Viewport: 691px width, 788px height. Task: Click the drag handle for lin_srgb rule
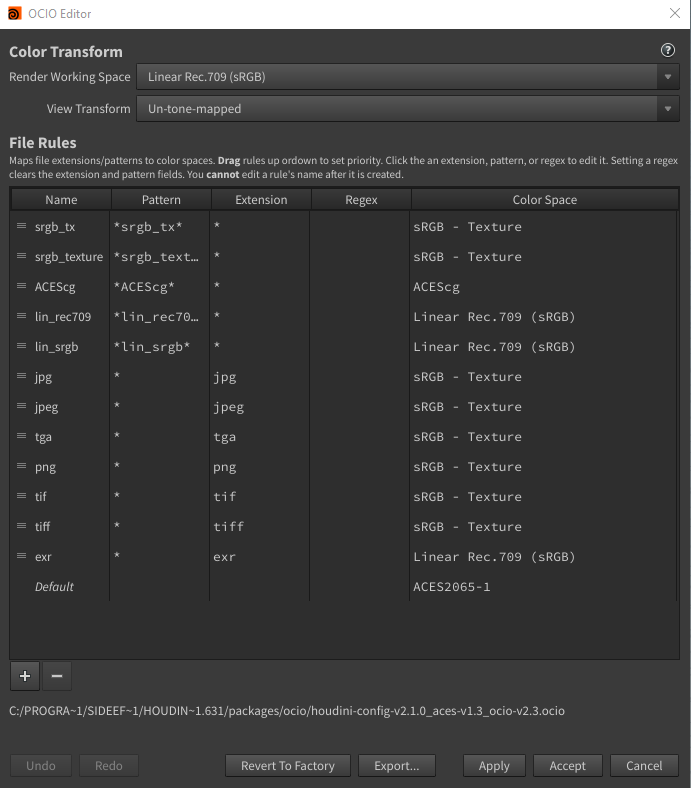(22, 346)
